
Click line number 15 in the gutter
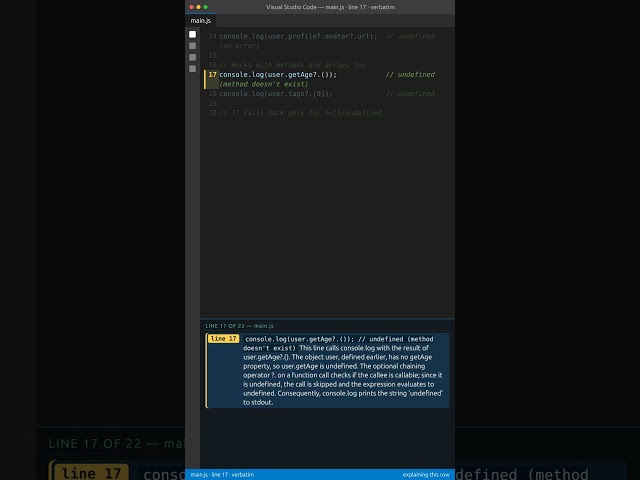[212, 56]
